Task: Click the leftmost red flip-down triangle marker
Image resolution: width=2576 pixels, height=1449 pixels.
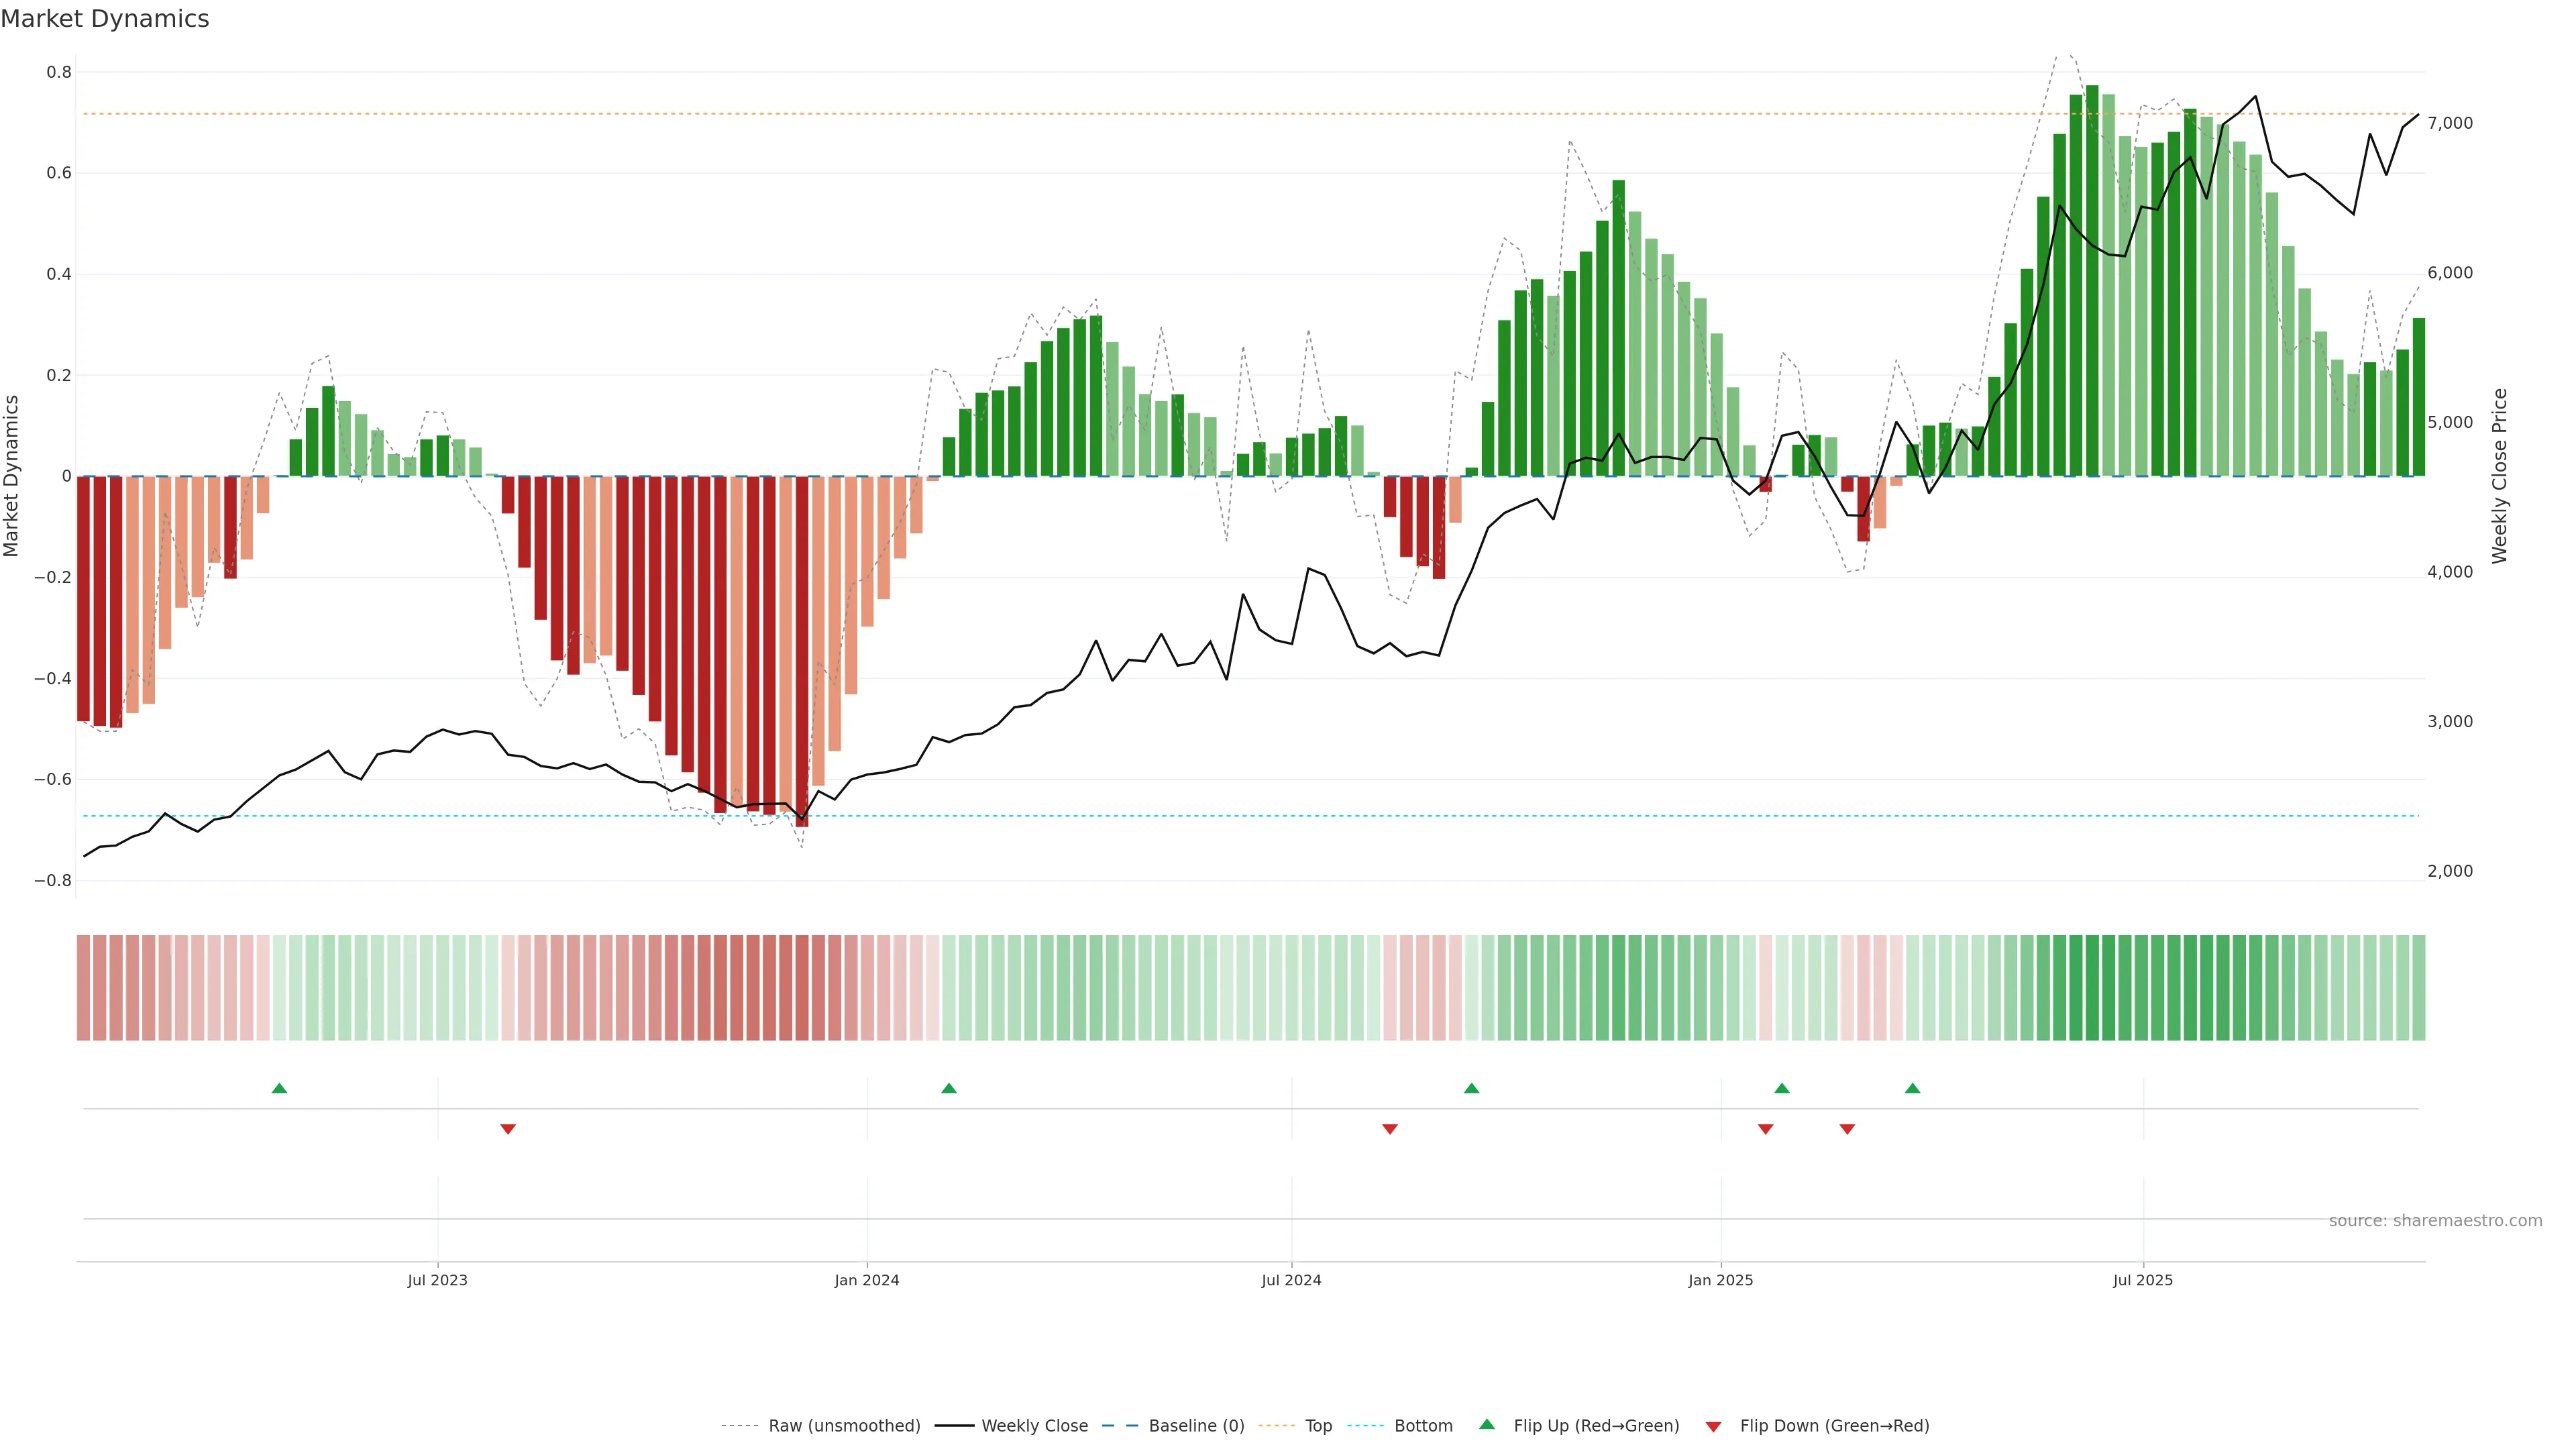Action: point(508,1129)
